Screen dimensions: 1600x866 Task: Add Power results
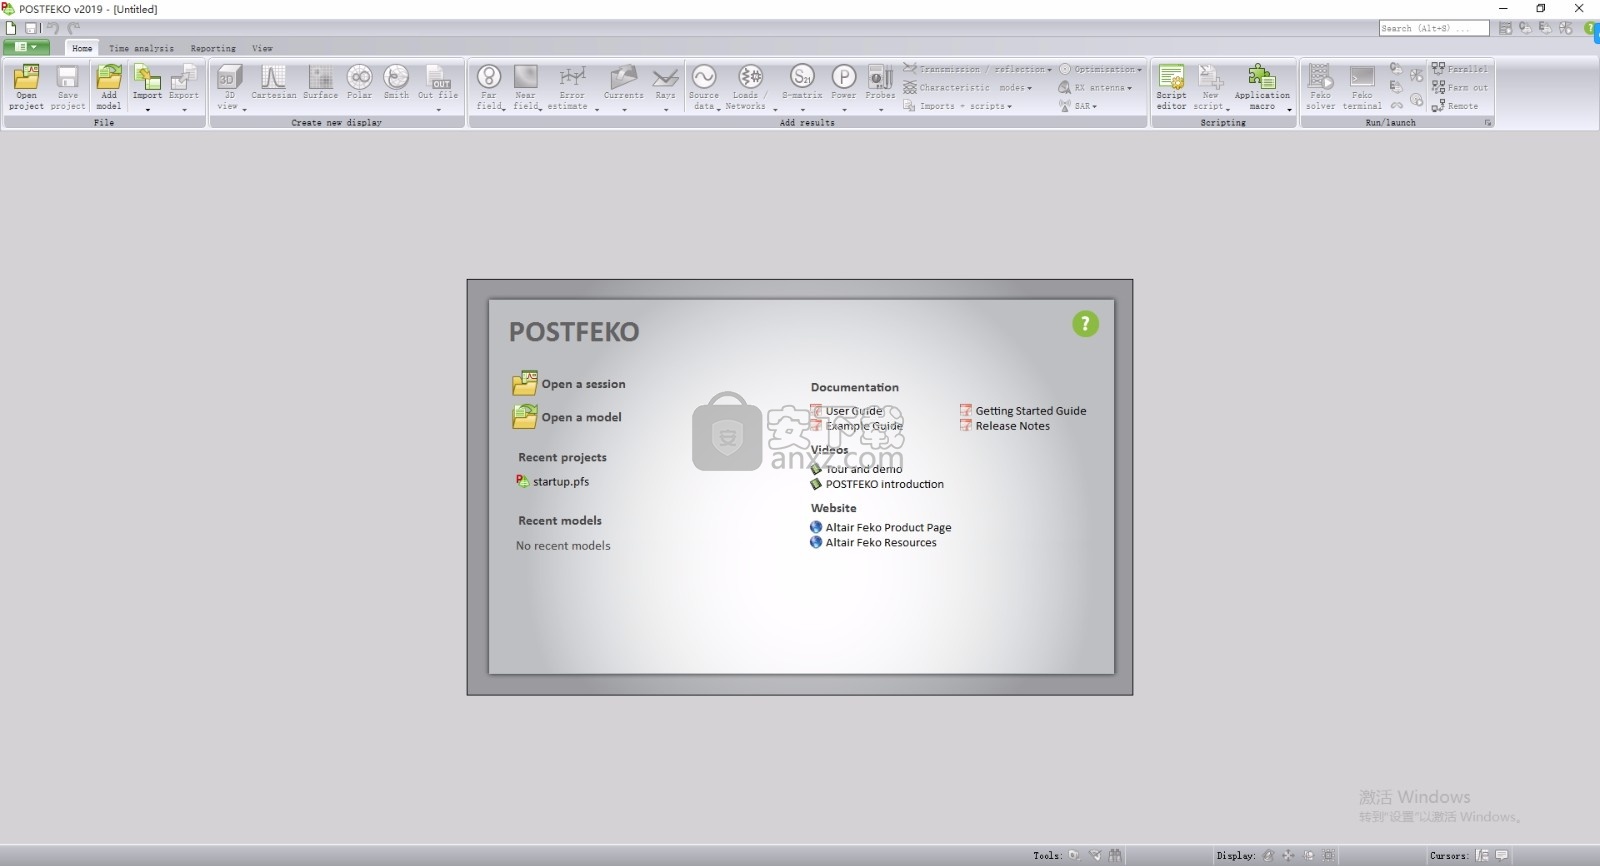(844, 88)
